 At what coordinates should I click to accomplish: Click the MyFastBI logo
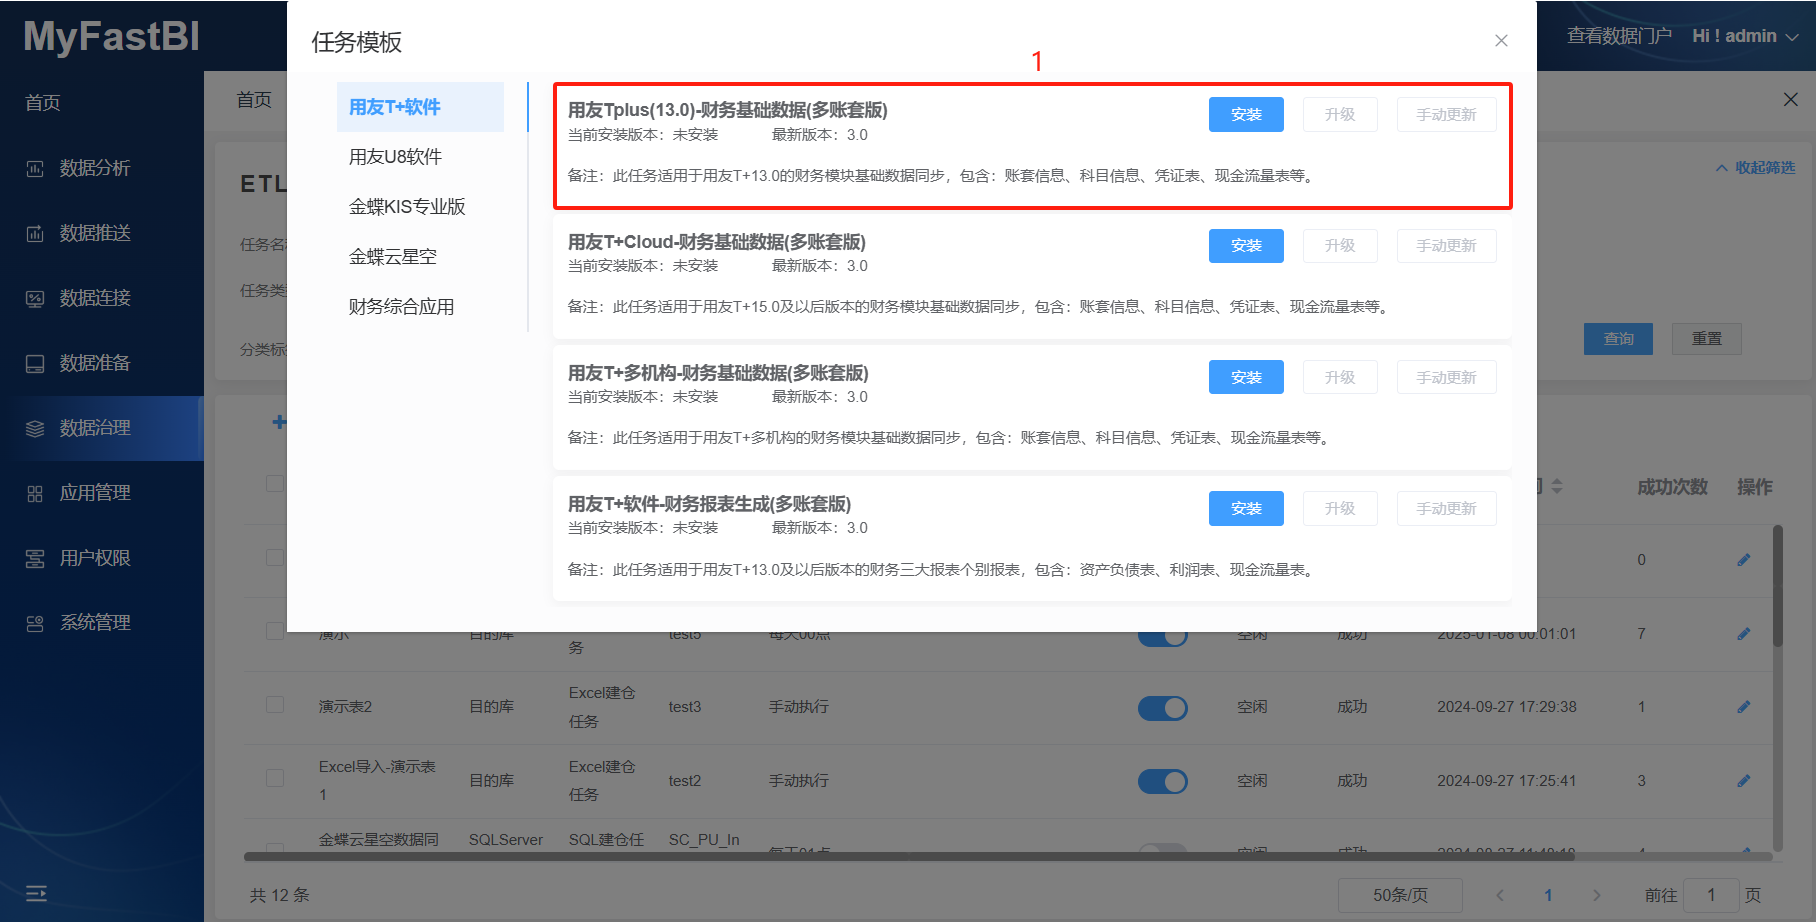tap(111, 36)
